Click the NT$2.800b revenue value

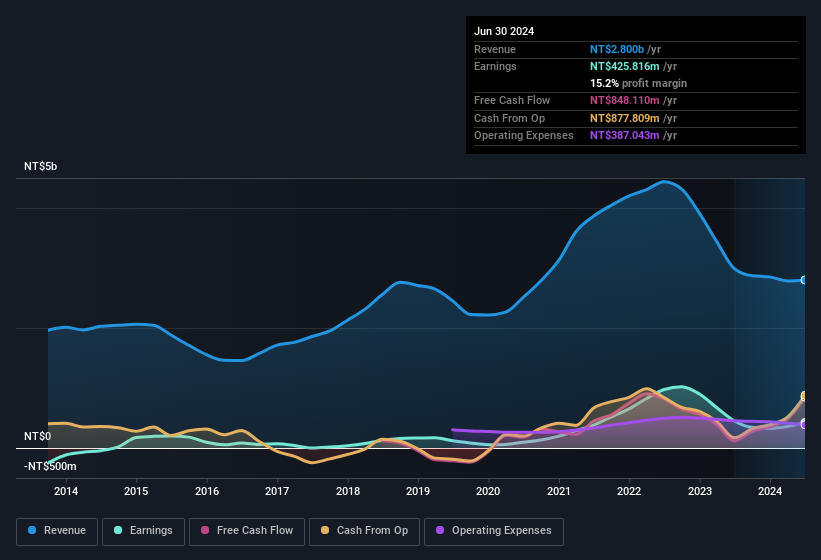pos(617,49)
